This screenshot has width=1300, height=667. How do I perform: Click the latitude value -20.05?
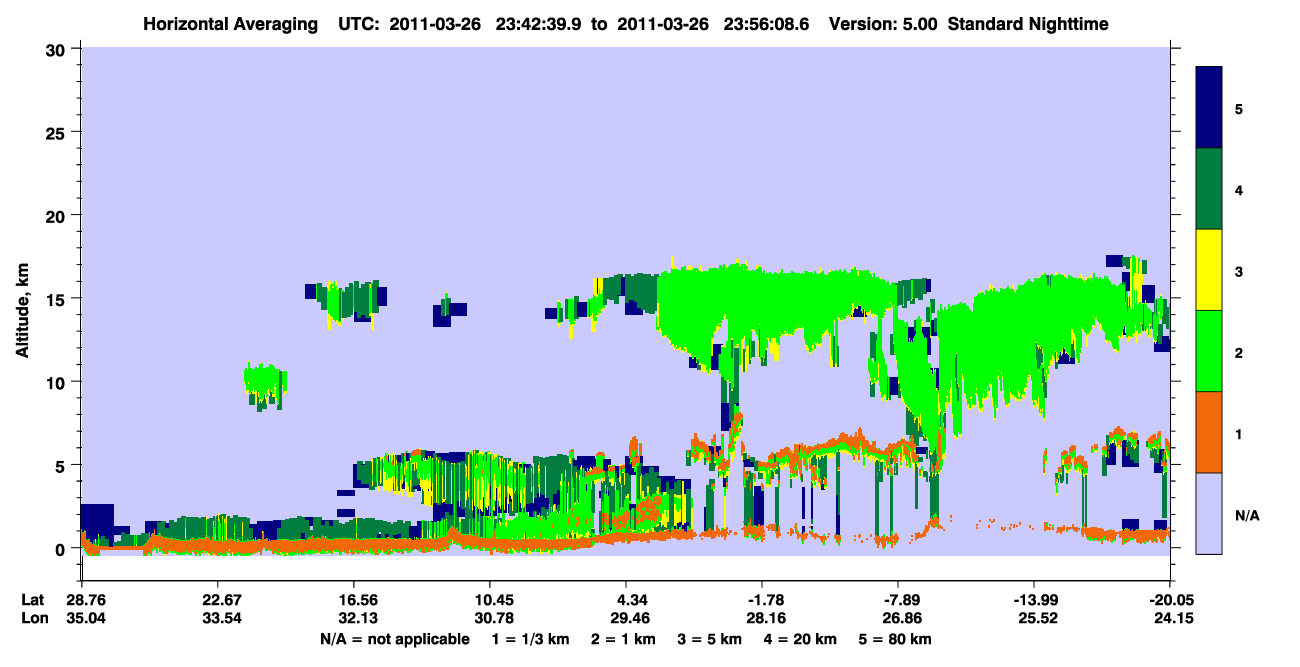tap(1170, 600)
